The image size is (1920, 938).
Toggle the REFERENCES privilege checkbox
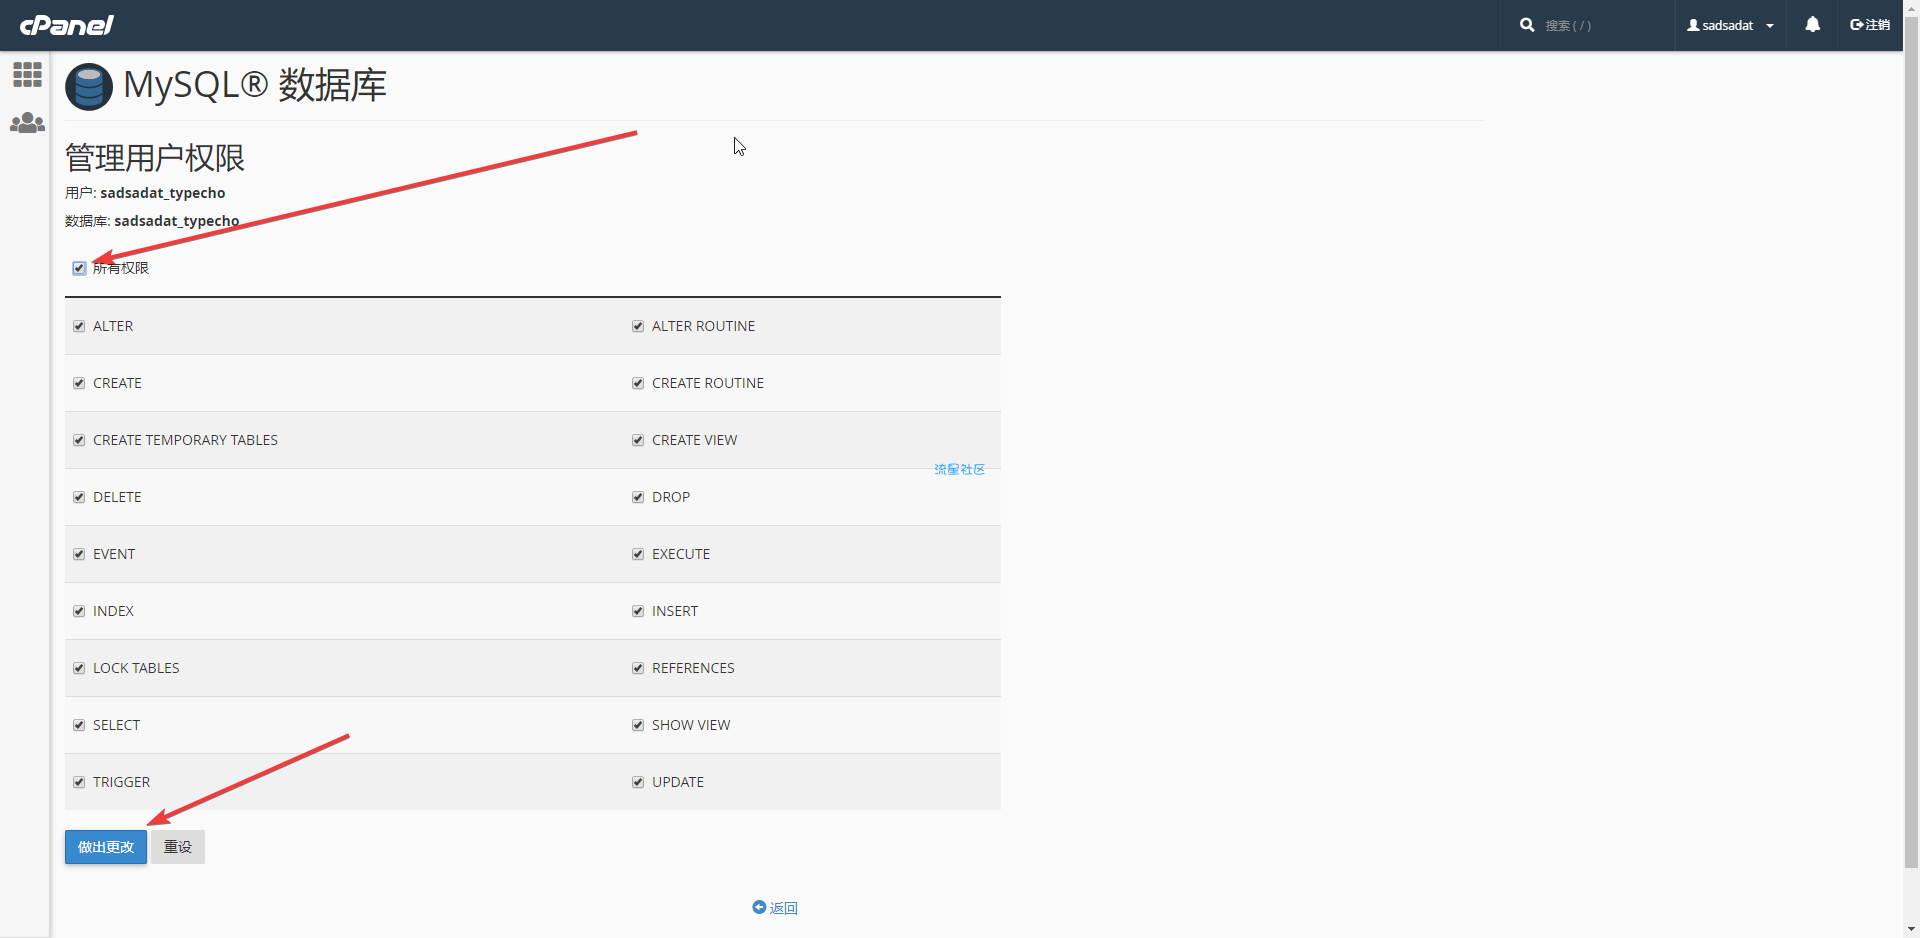pyautogui.click(x=638, y=668)
